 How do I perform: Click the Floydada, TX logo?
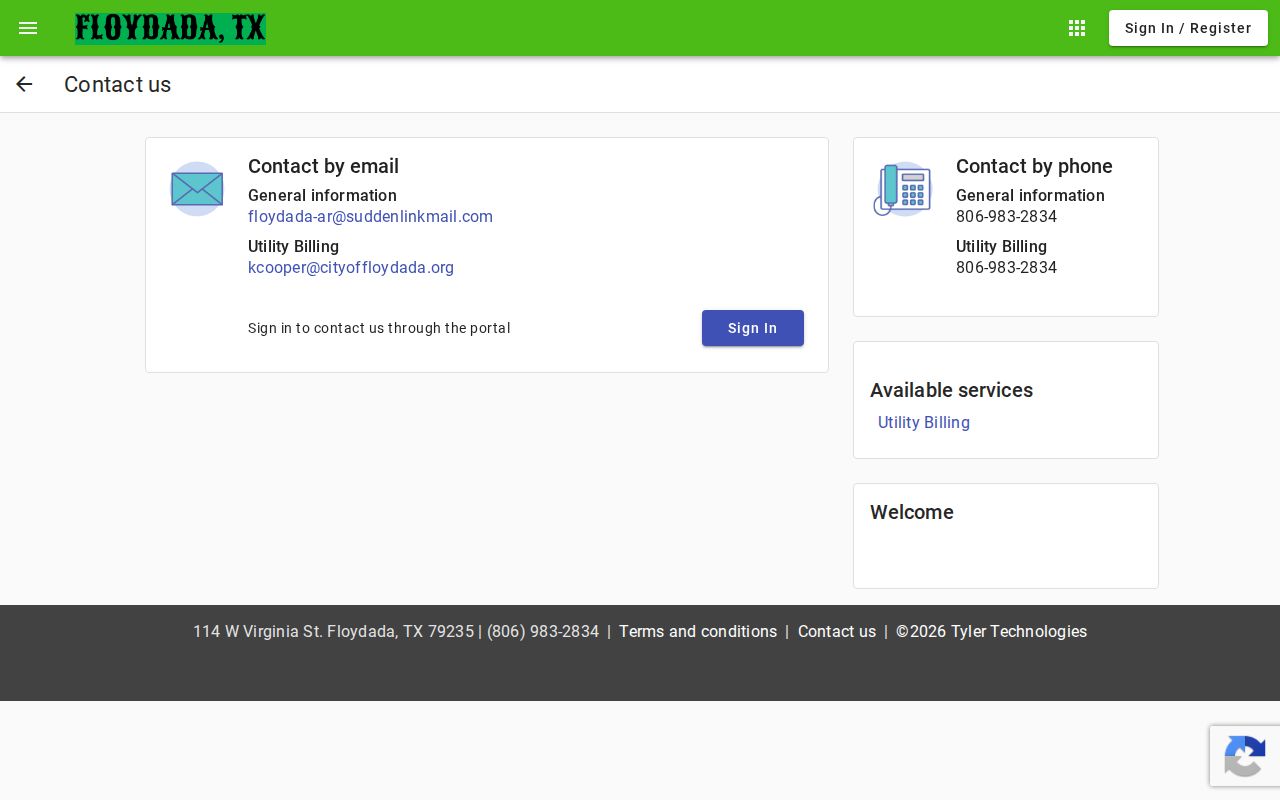[170, 28]
